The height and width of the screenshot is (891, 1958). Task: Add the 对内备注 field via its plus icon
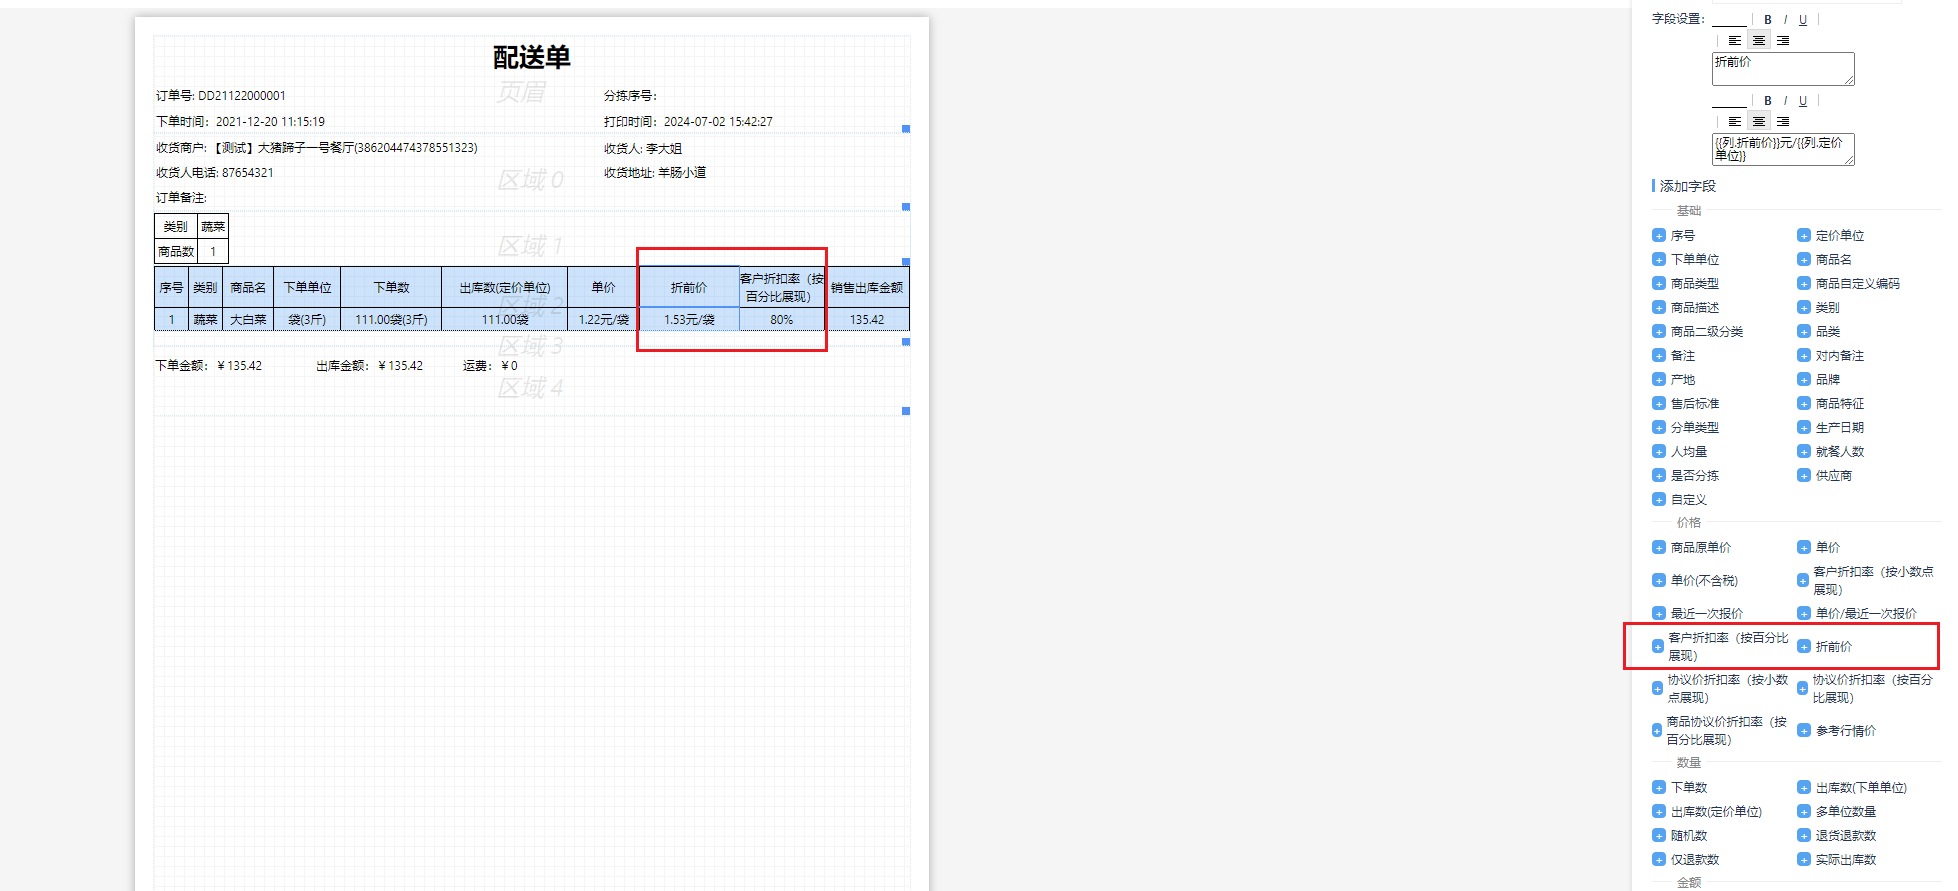1804,356
